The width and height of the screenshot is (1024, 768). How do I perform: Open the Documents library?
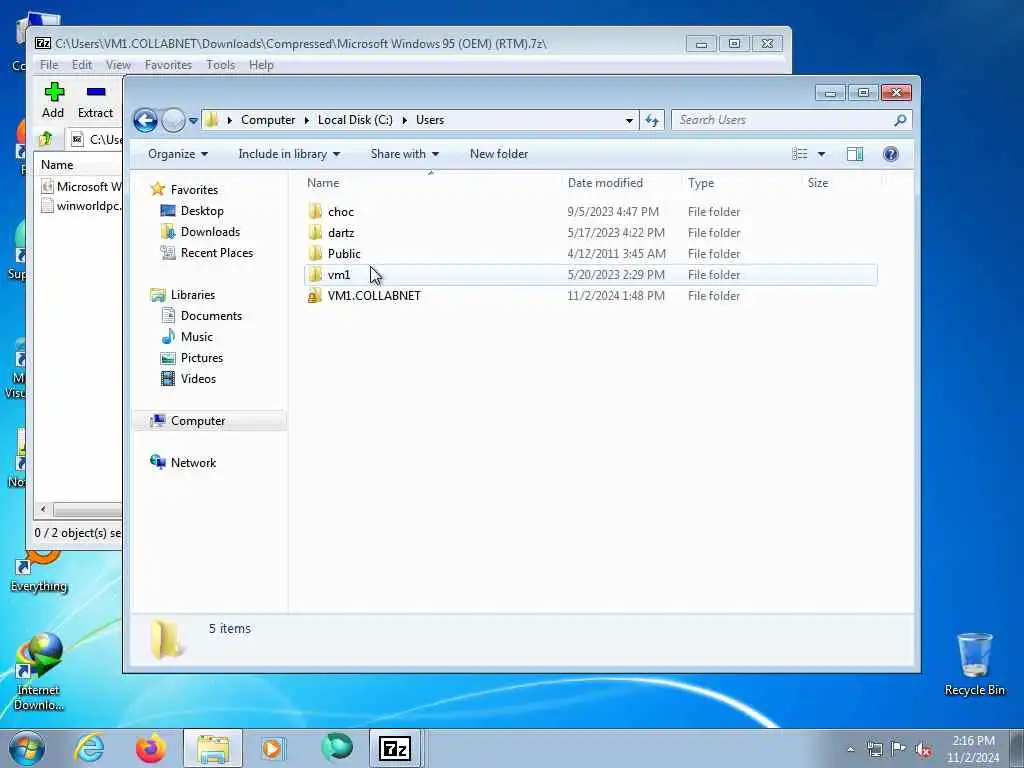211,315
